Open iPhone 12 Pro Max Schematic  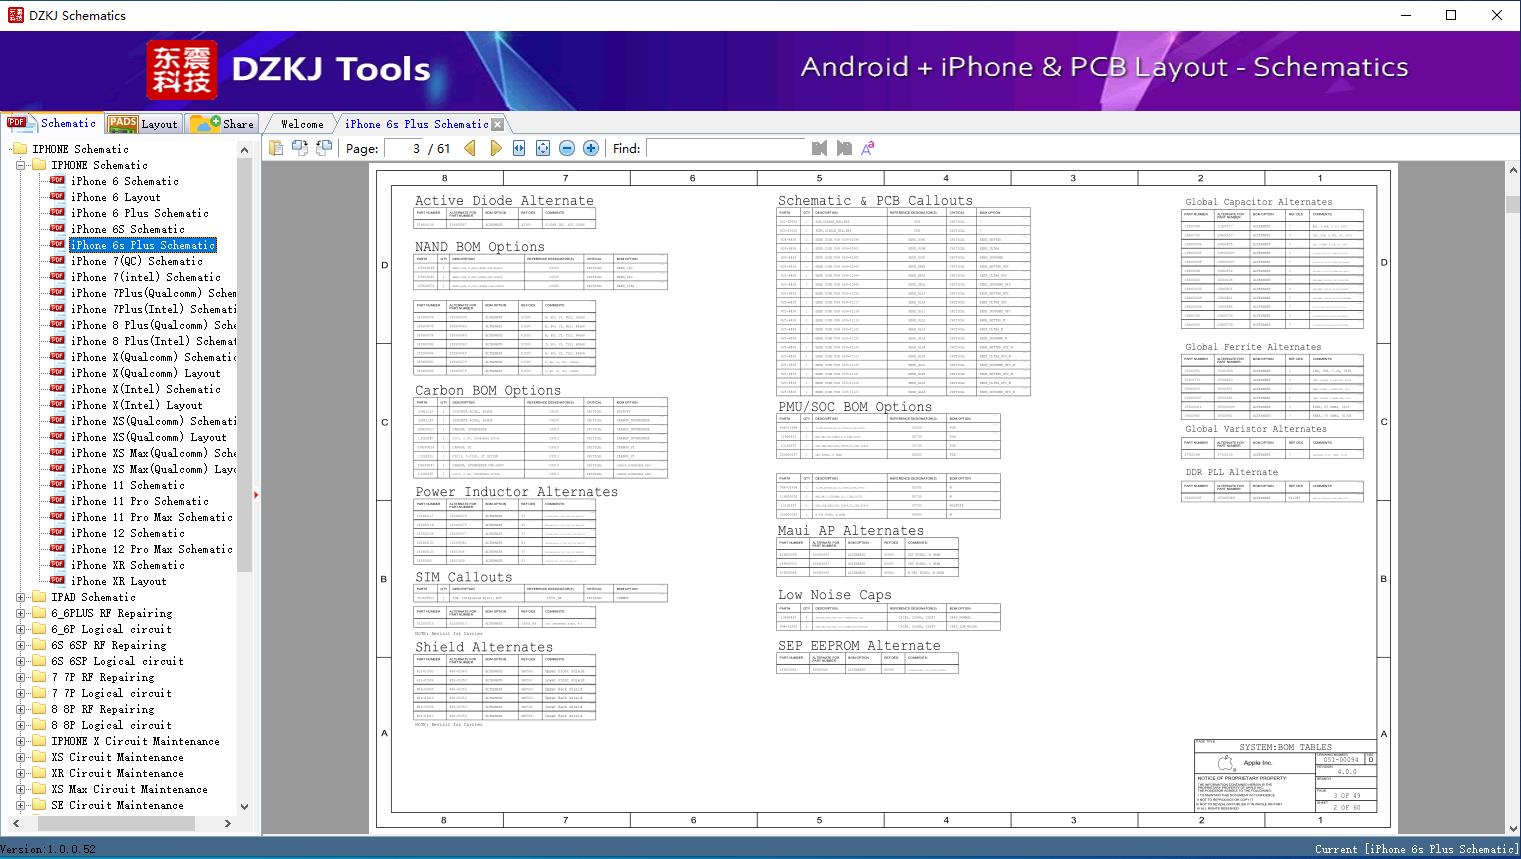(x=152, y=549)
